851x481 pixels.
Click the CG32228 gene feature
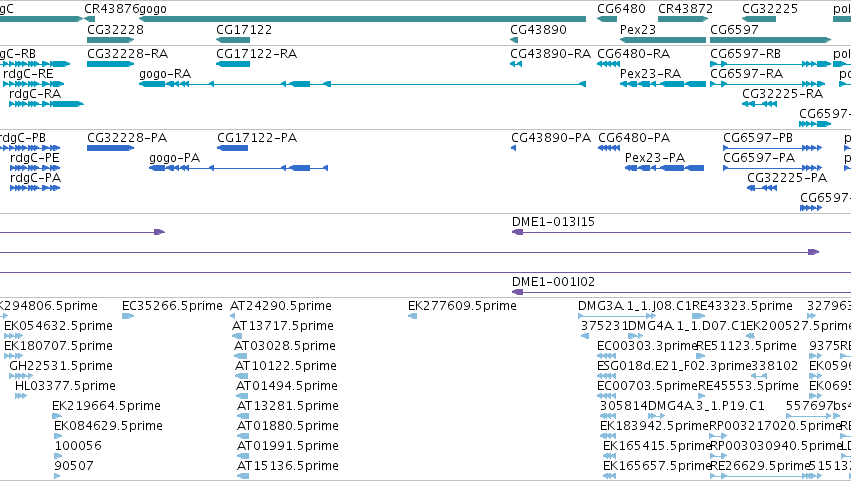point(110,40)
